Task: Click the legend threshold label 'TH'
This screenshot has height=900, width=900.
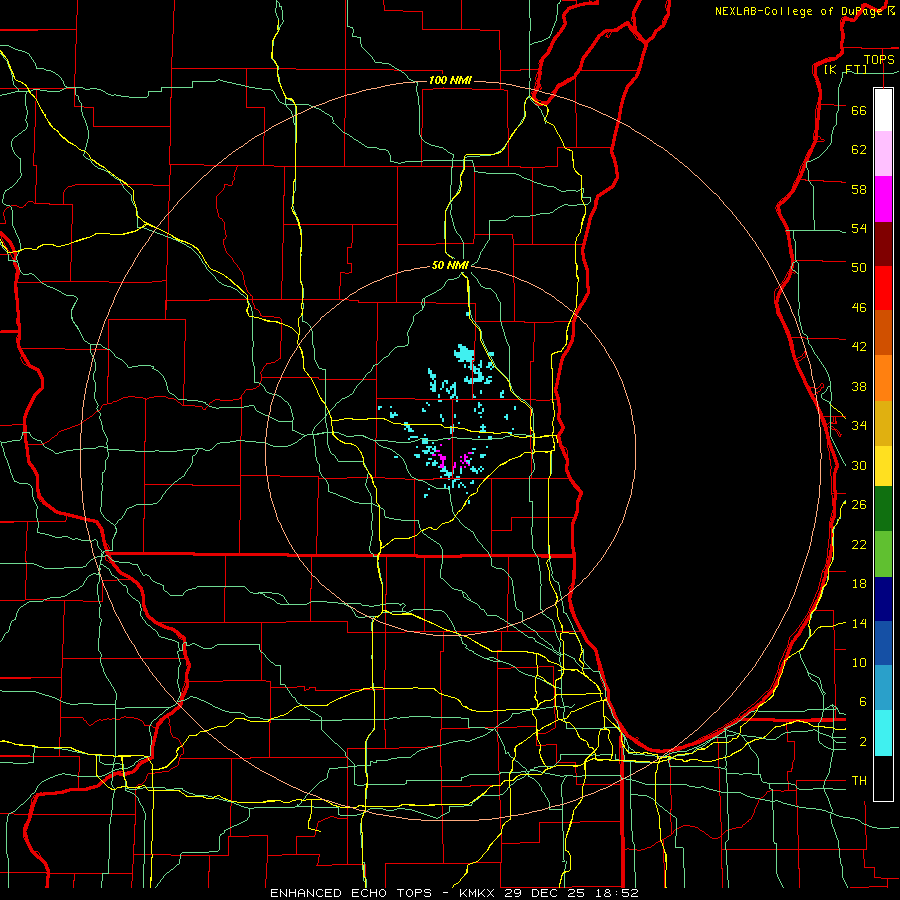Action: [x=859, y=781]
